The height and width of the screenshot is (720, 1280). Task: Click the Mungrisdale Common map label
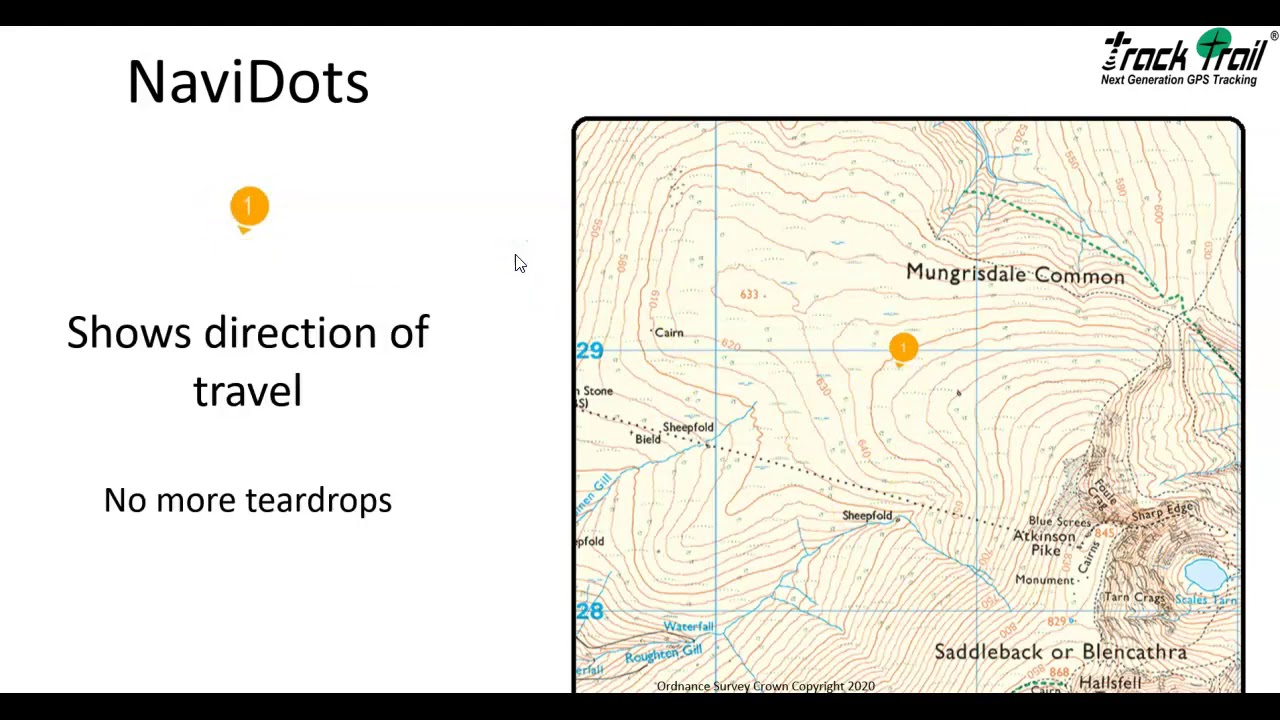[1015, 274]
